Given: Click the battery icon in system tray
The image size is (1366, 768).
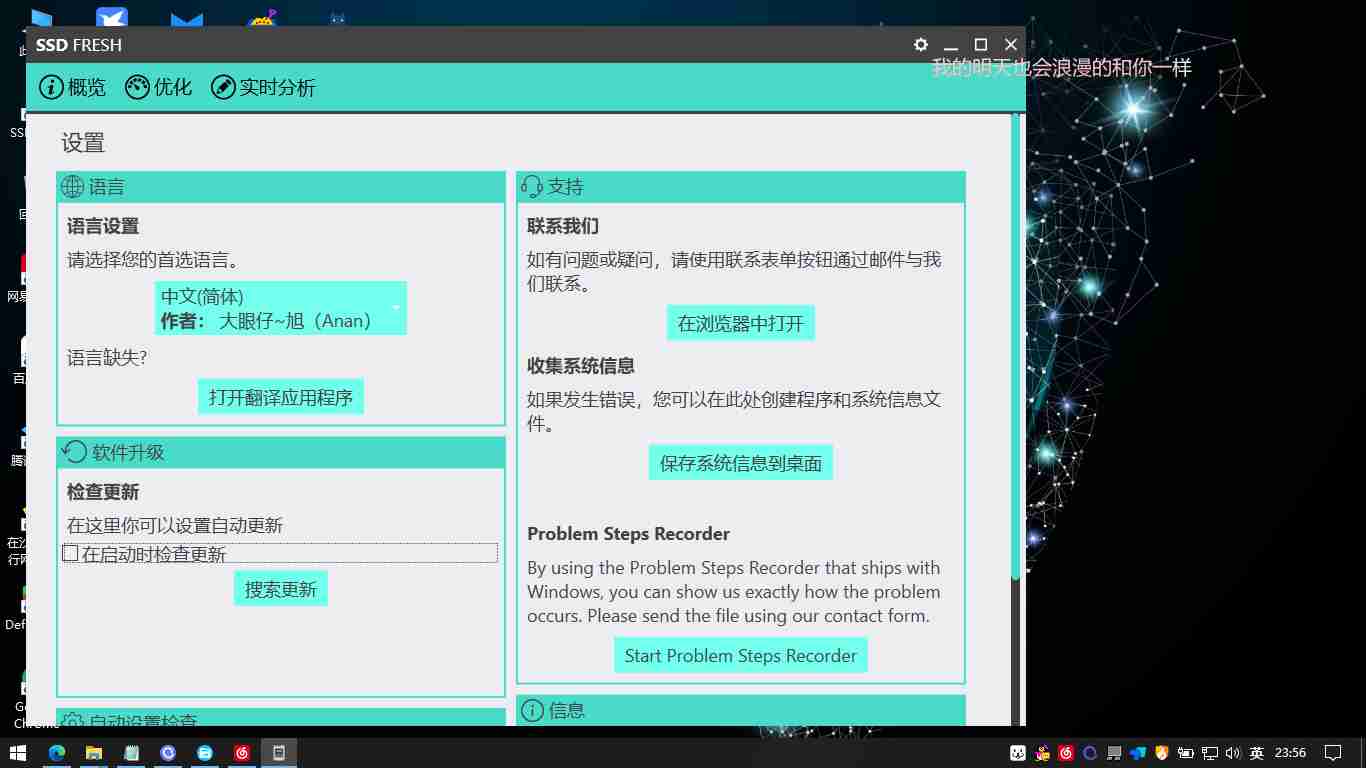Looking at the screenshot, I should click(1185, 753).
